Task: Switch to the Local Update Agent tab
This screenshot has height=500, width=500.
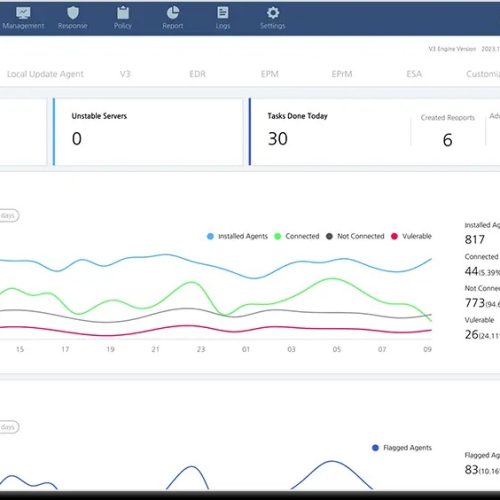Action: tap(45, 74)
